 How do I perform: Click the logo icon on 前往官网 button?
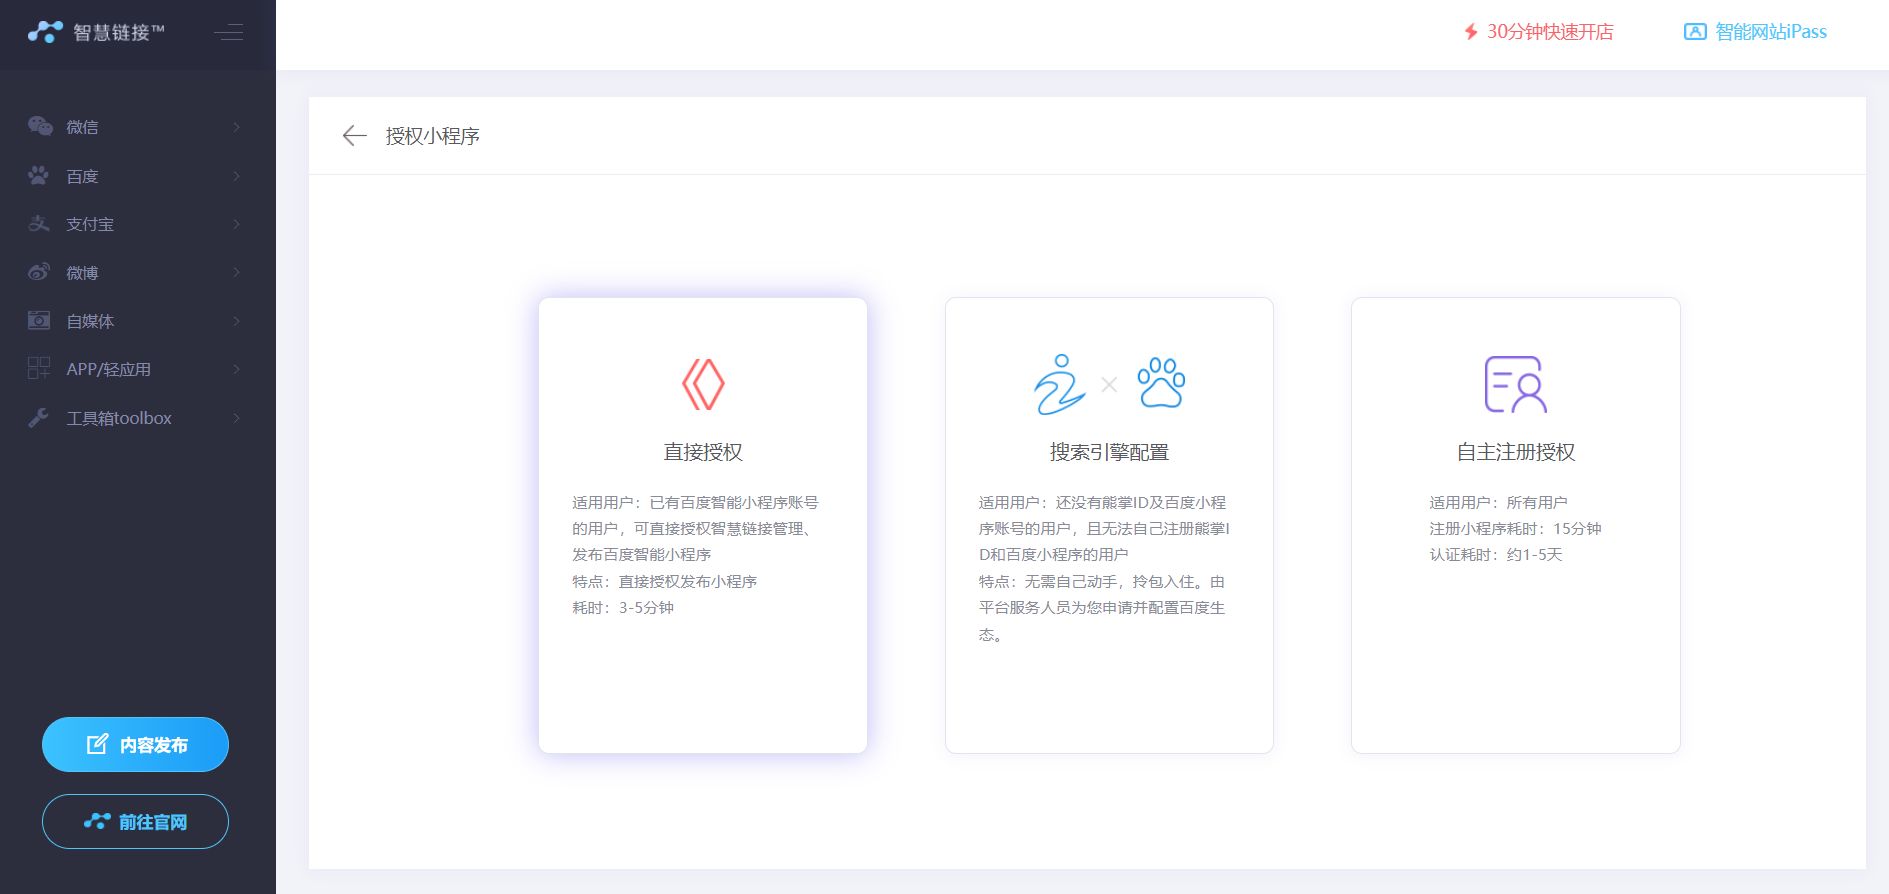97,821
